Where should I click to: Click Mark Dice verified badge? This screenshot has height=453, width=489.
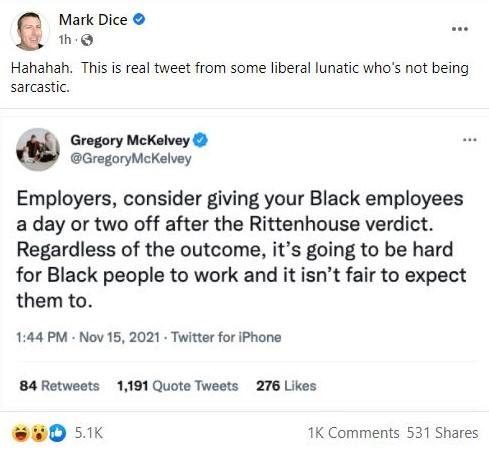(x=139, y=19)
